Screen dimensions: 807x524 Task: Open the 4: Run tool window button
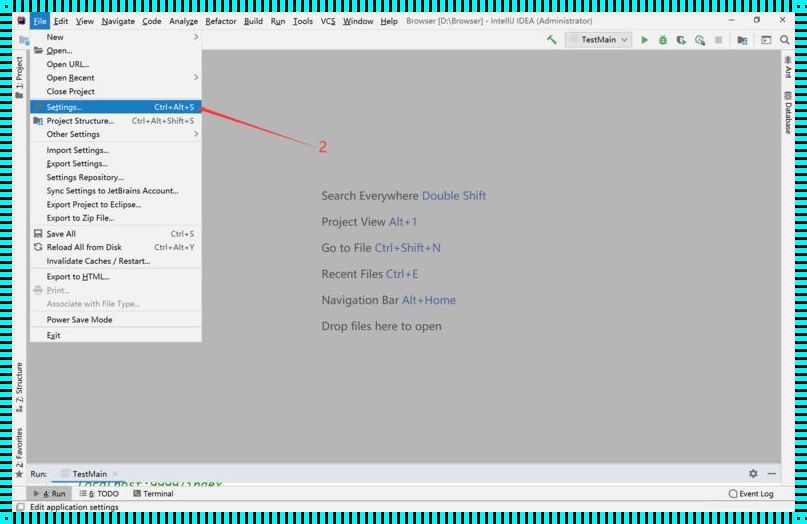tap(49, 494)
